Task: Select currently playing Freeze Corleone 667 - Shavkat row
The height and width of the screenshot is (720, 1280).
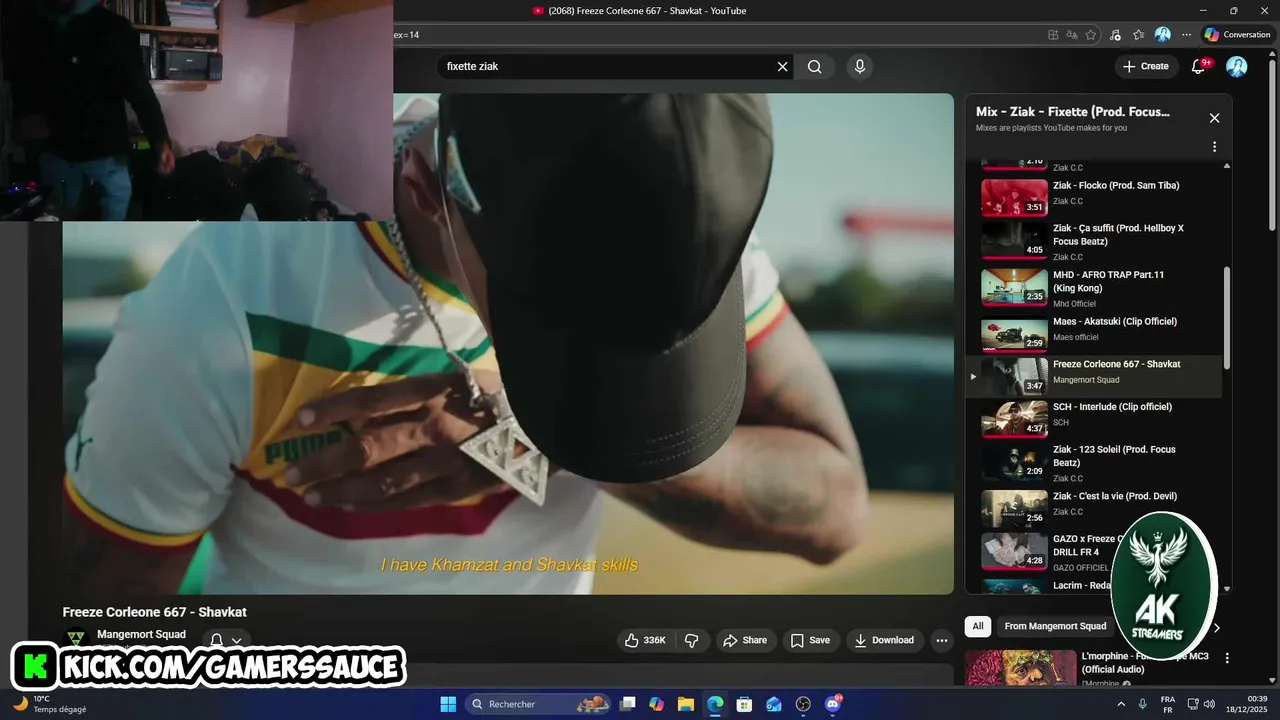Action: (x=1093, y=376)
